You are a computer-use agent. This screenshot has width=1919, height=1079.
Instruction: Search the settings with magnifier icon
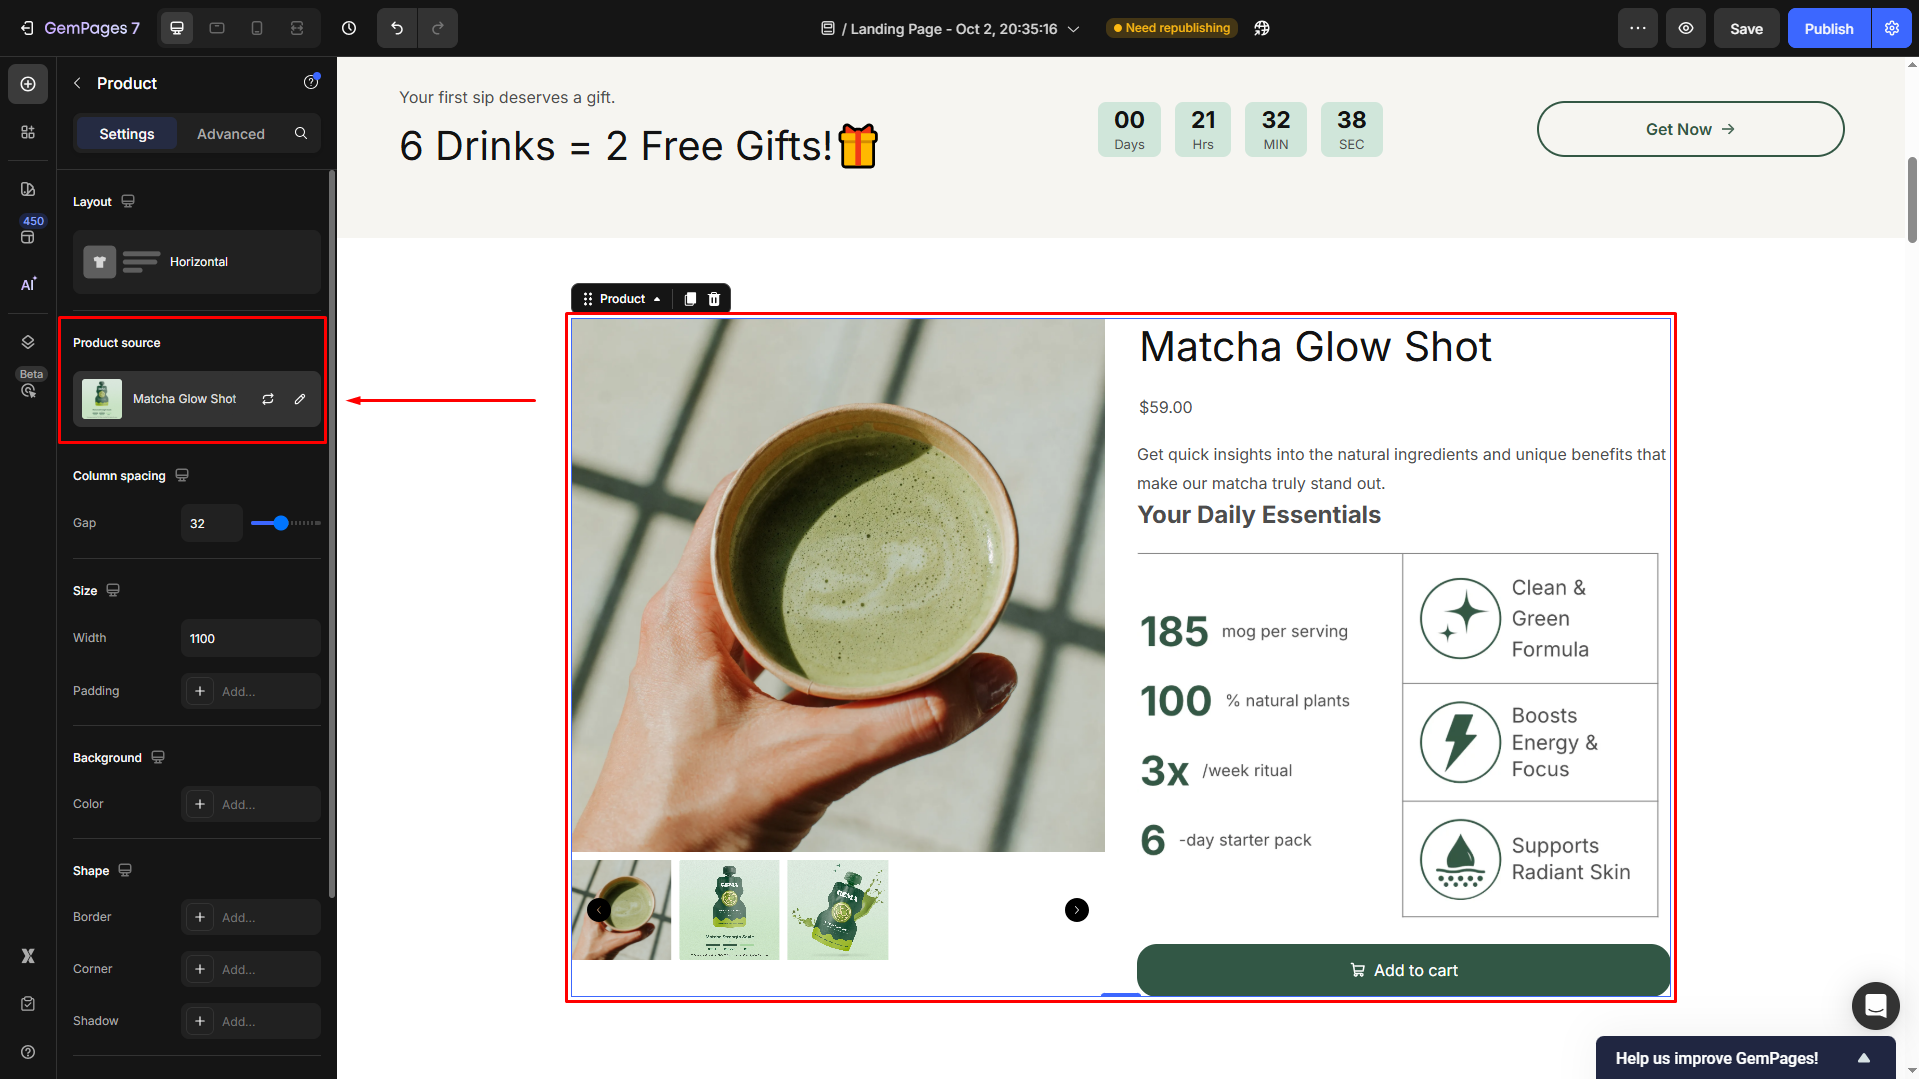click(301, 133)
